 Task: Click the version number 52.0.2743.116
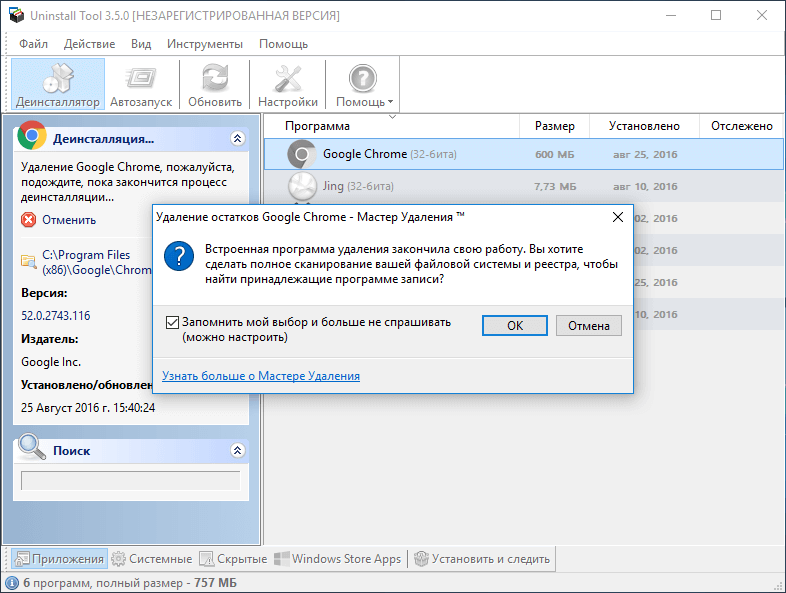[x=56, y=316]
